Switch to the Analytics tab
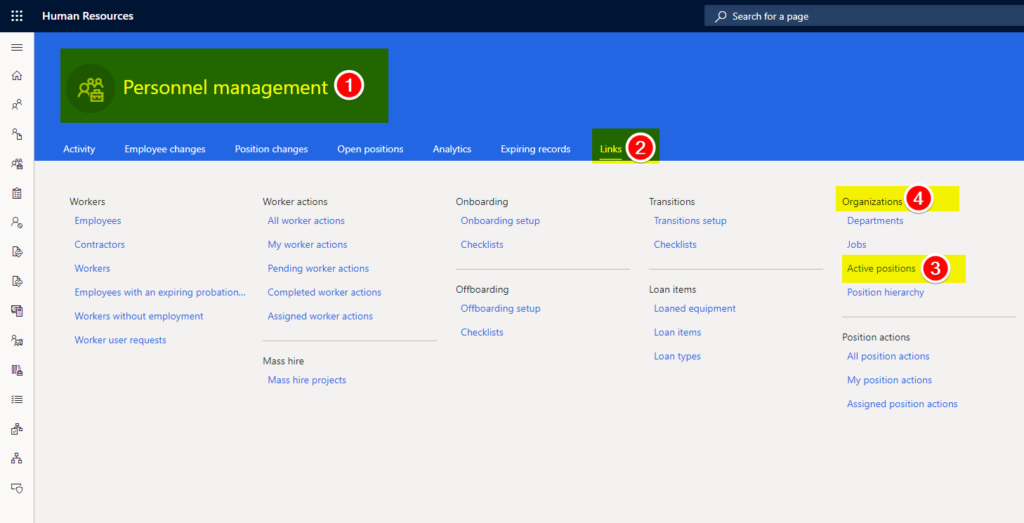The image size is (1024, 523). [x=452, y=149]
